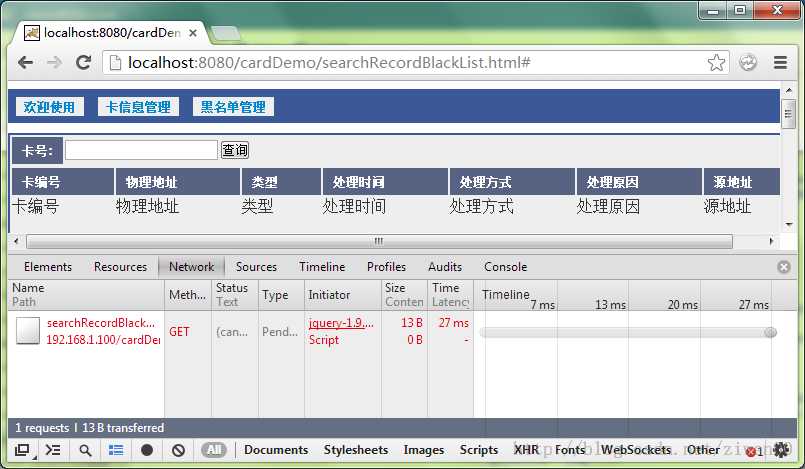The width and height of the screenshot is (805, 469).
Task: Click the 查询 search button
Action: click(x=235, y=150)
